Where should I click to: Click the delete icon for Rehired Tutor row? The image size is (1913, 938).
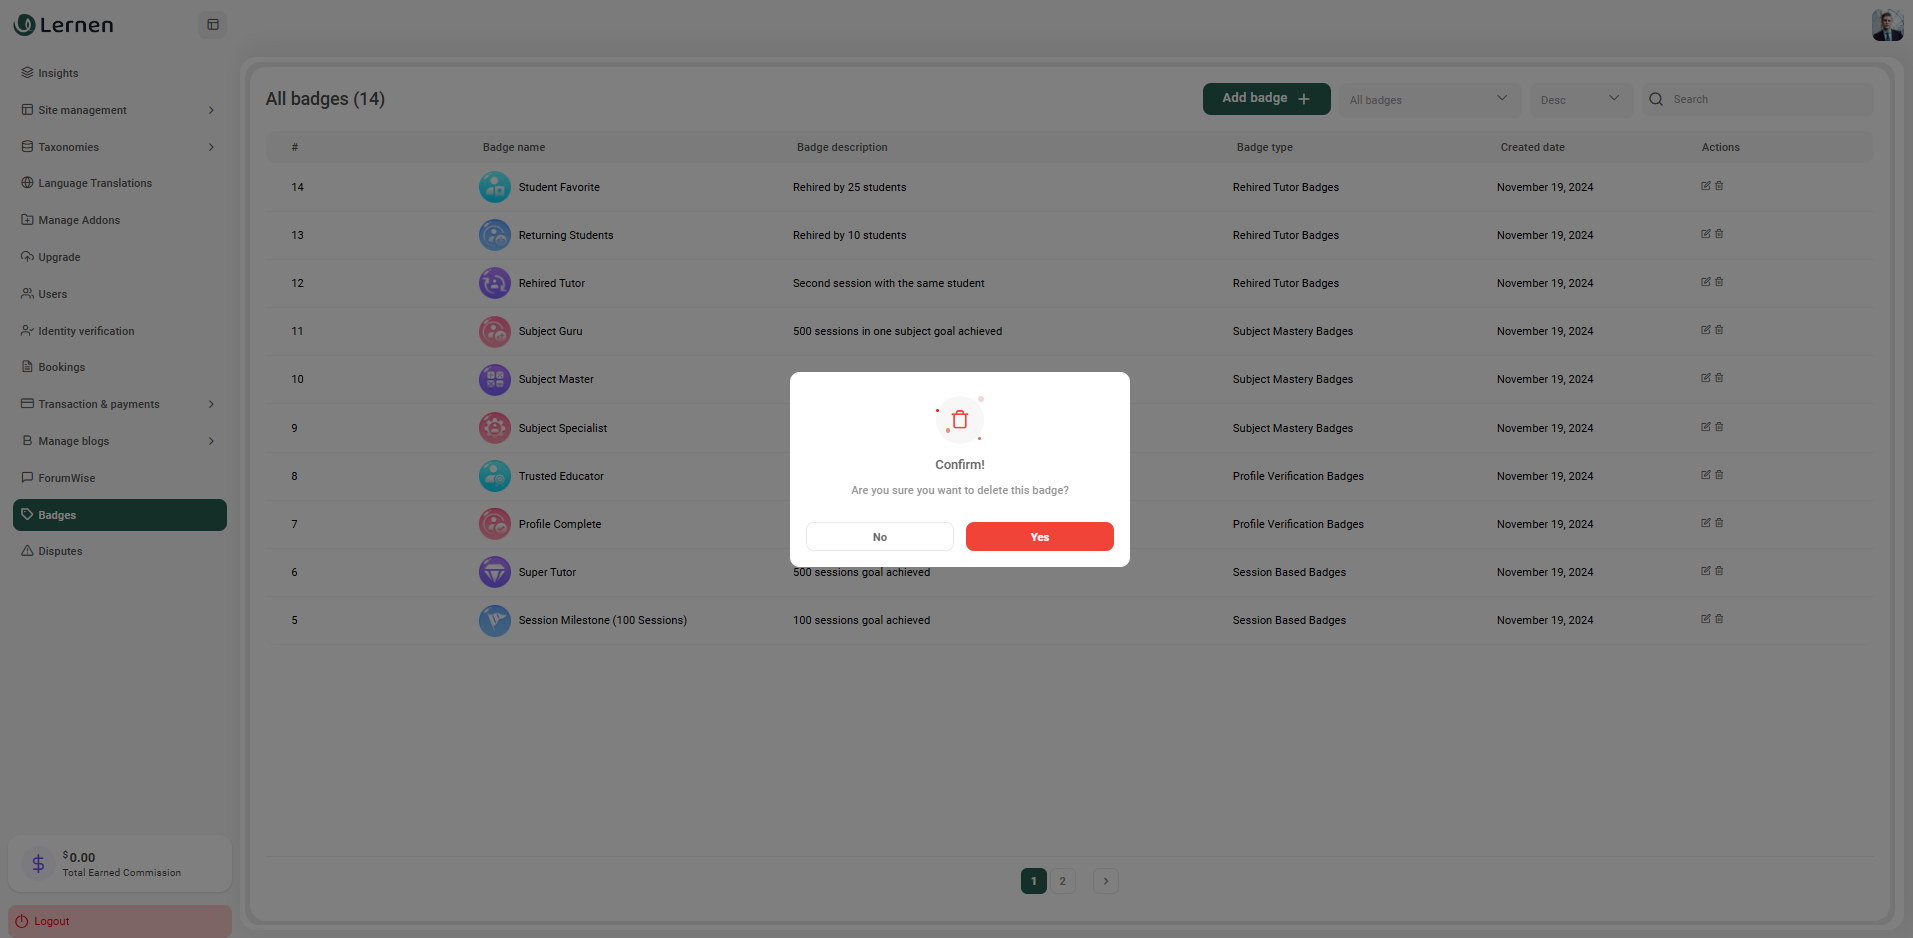coord(1719,282)
